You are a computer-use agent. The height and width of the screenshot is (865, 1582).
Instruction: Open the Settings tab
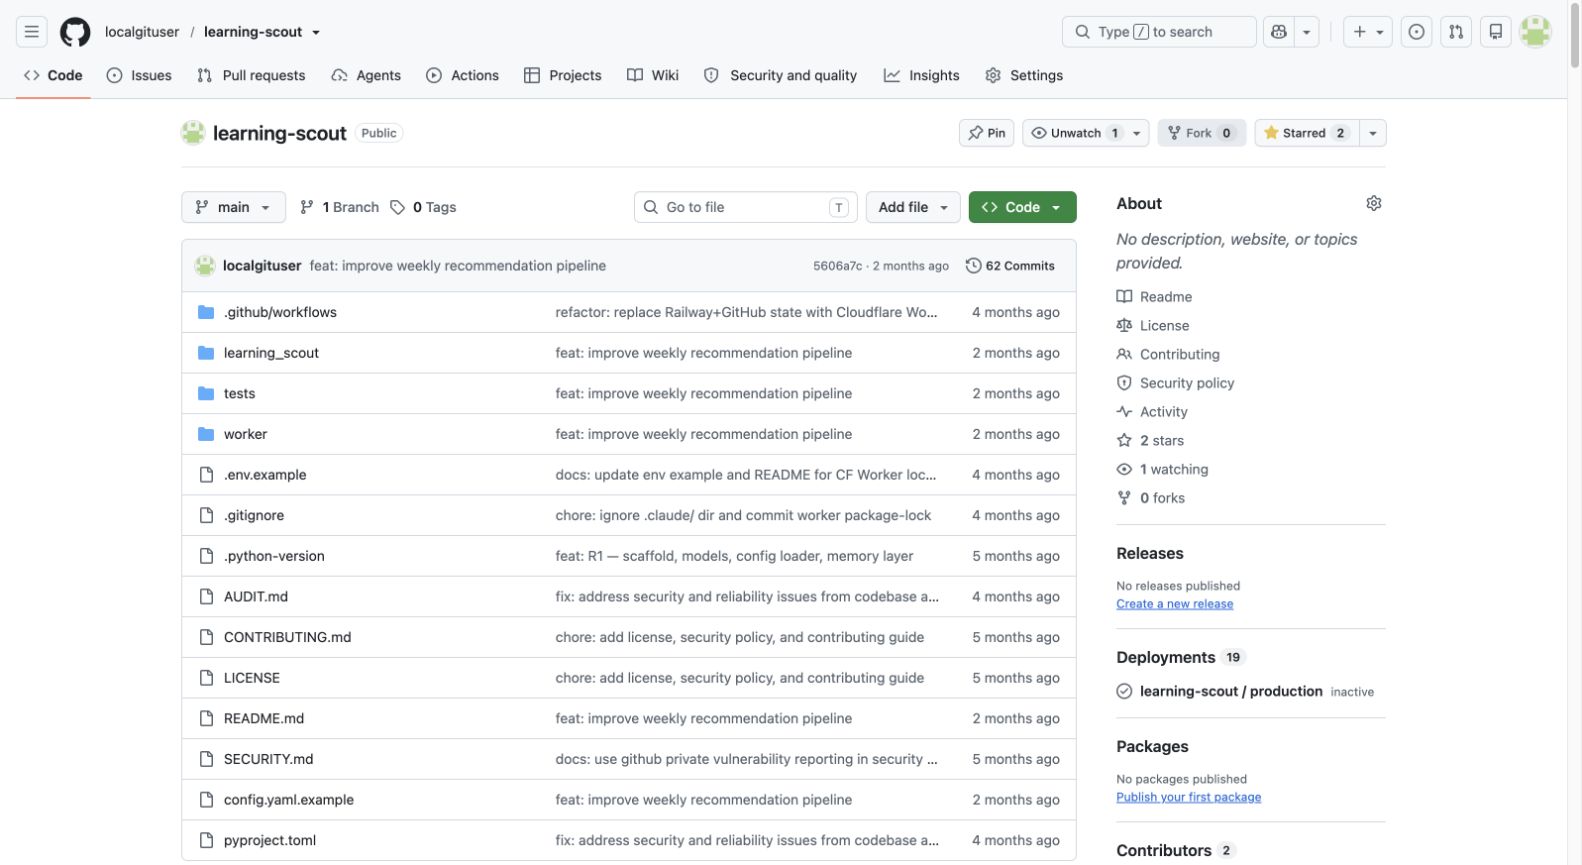[1024, 75]
